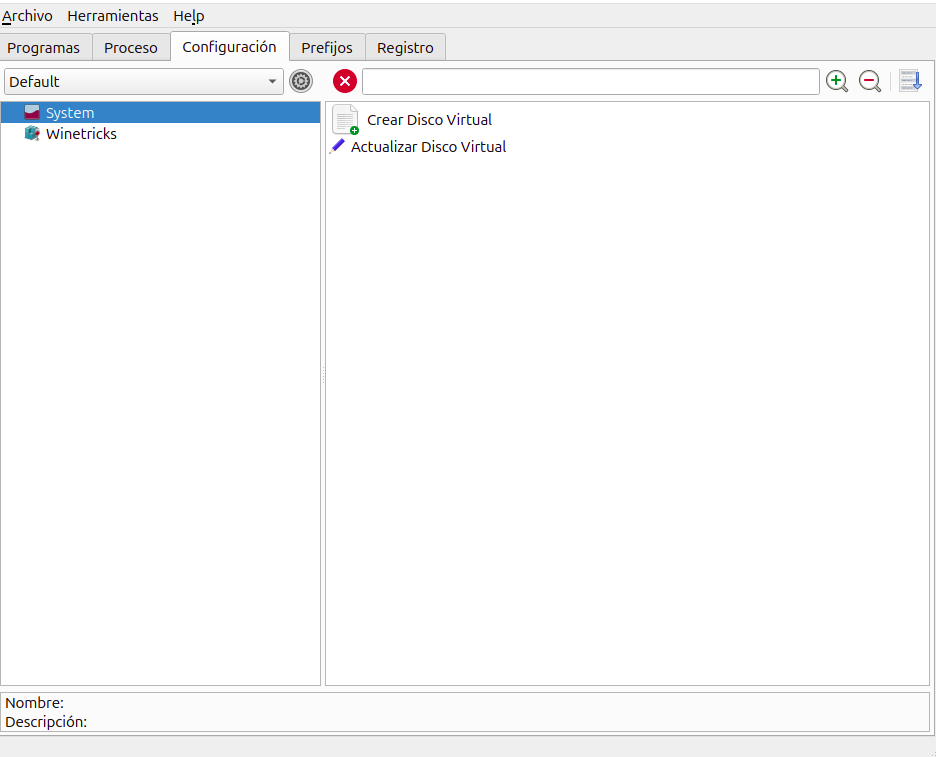Click the zoom in magnifier icon
The width and height of the screenshot is (936, 757).
point(837,82)
